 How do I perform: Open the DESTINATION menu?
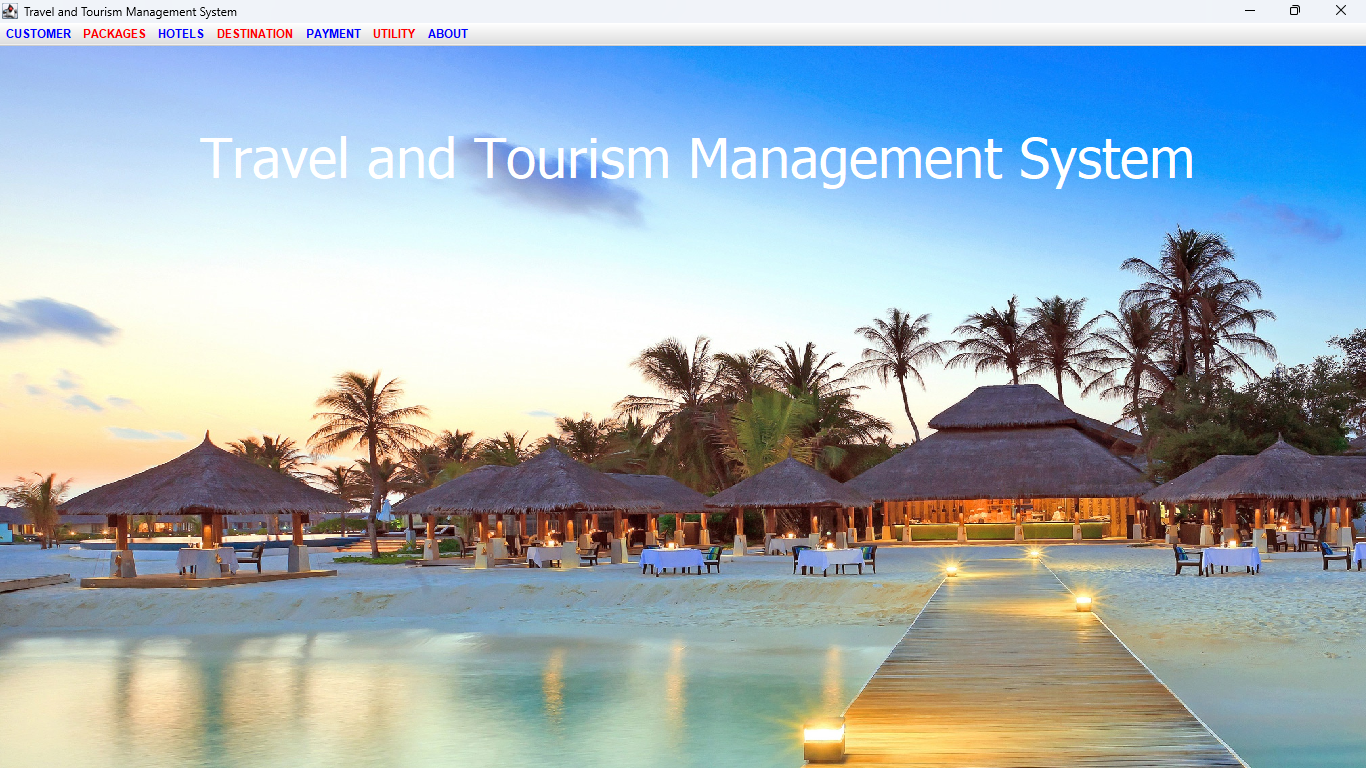pos(255,34)
